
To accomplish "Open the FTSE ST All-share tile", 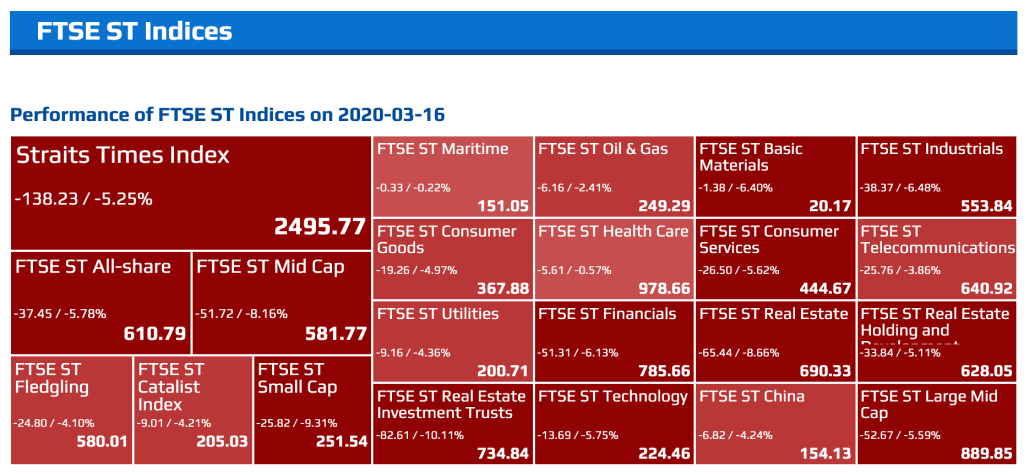I will [x=100, y=301].
